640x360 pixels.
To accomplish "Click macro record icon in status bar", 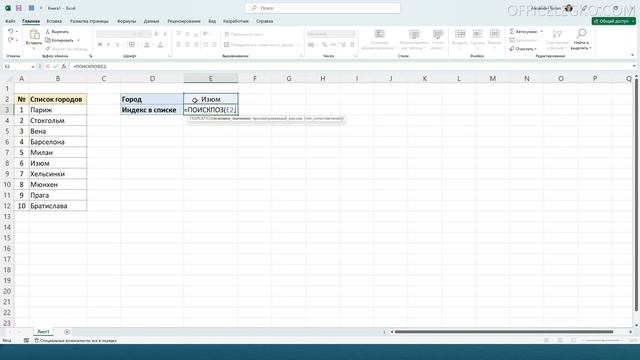I will (26, 340).
